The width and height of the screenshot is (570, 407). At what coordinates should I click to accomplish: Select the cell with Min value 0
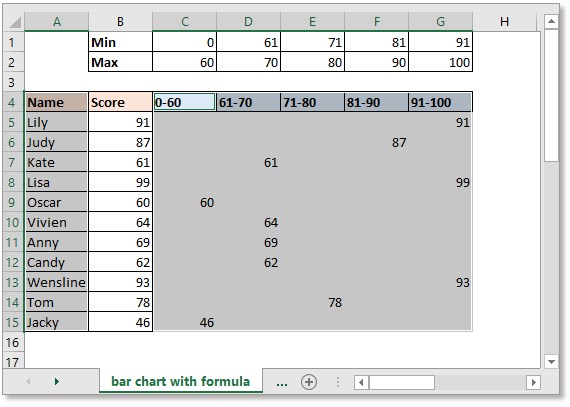[x=185, y=42]
